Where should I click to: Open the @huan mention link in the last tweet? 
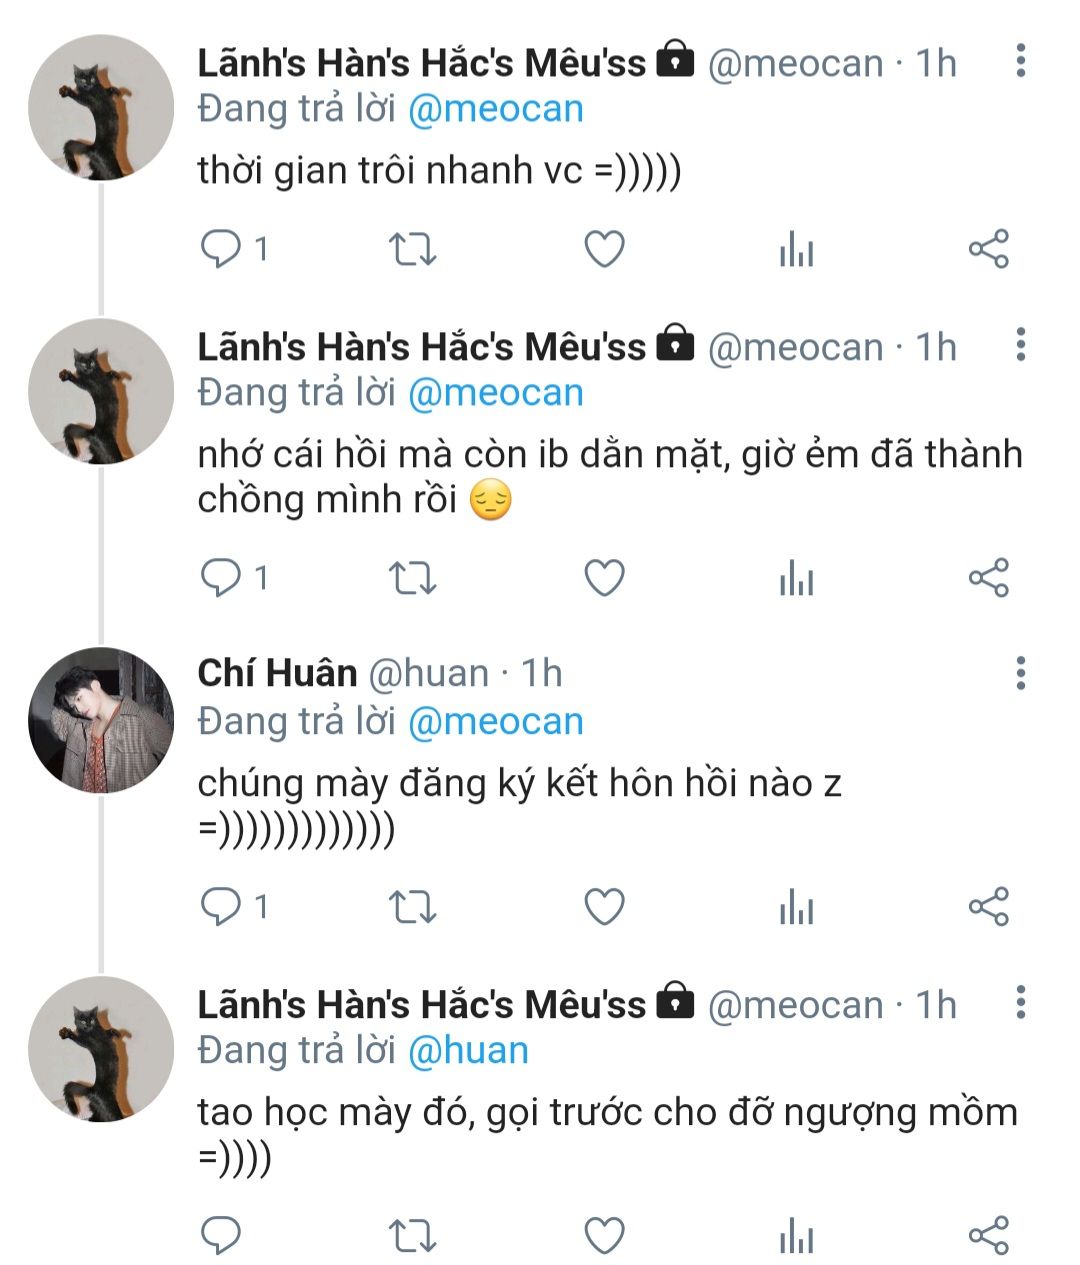pyautogui.click(x=469, y=1050)
